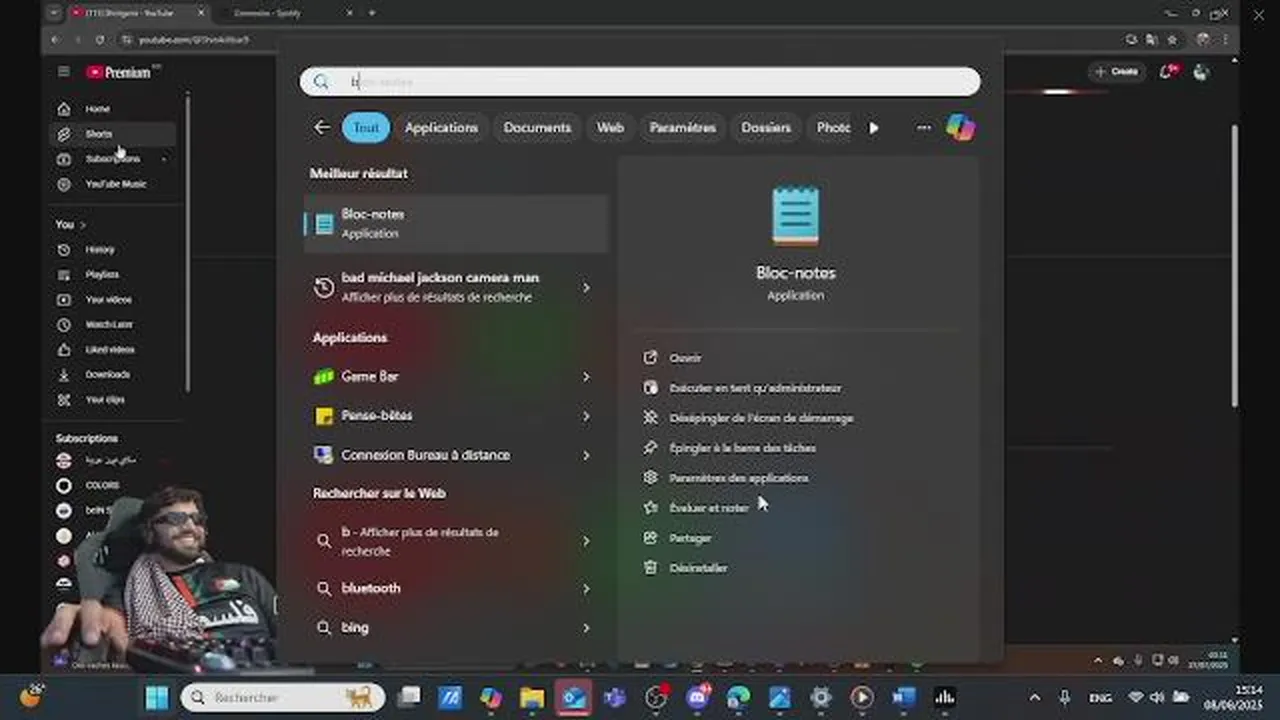Expand the bing web result chevron
1280x720 pixels.
tap(586, 628)
